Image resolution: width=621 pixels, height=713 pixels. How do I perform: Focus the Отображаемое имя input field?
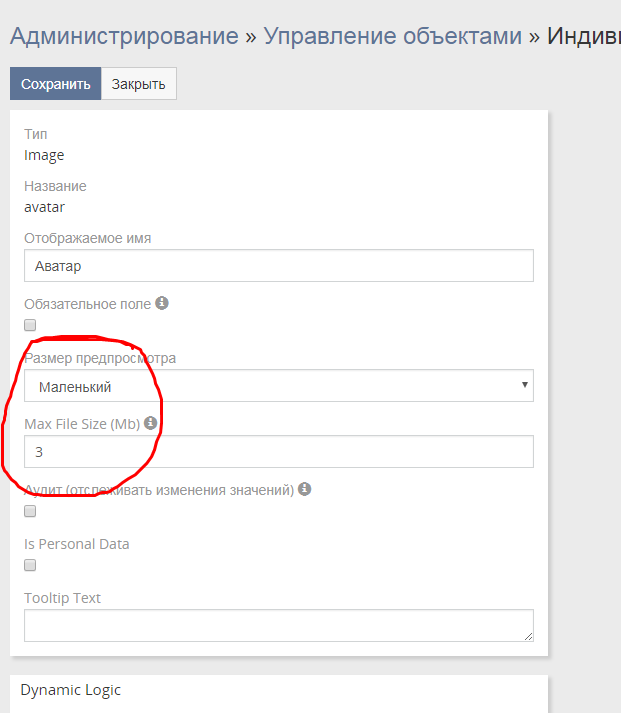click(278, 266)
